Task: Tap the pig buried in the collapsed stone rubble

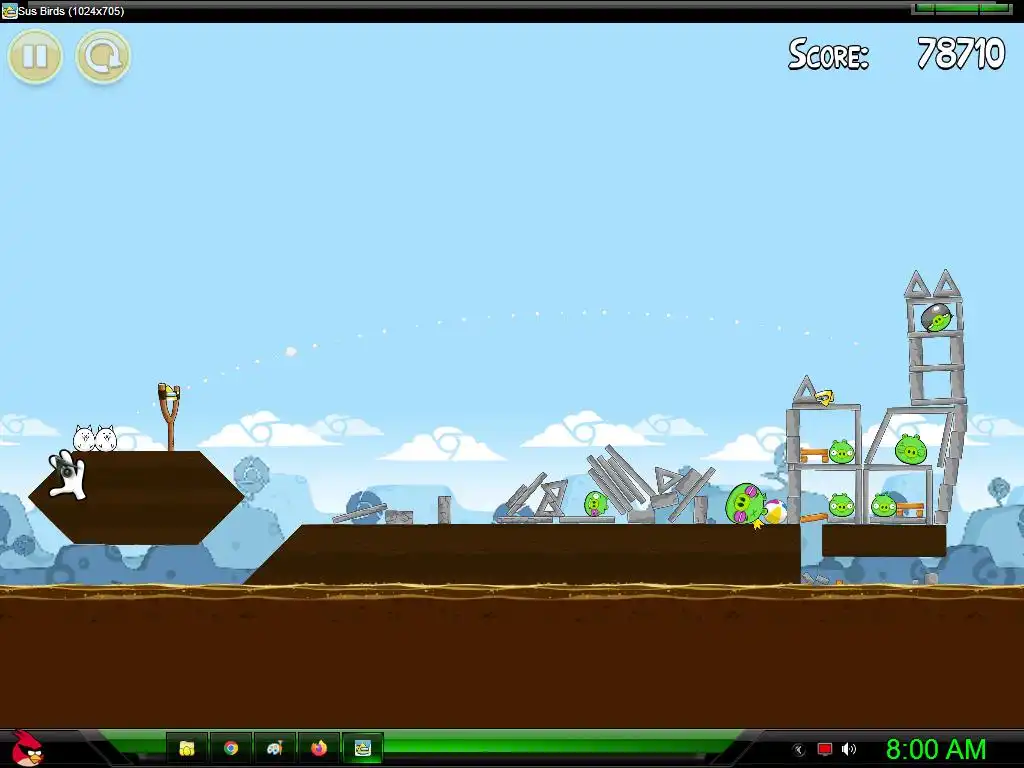Action: (x=595, y=504)
